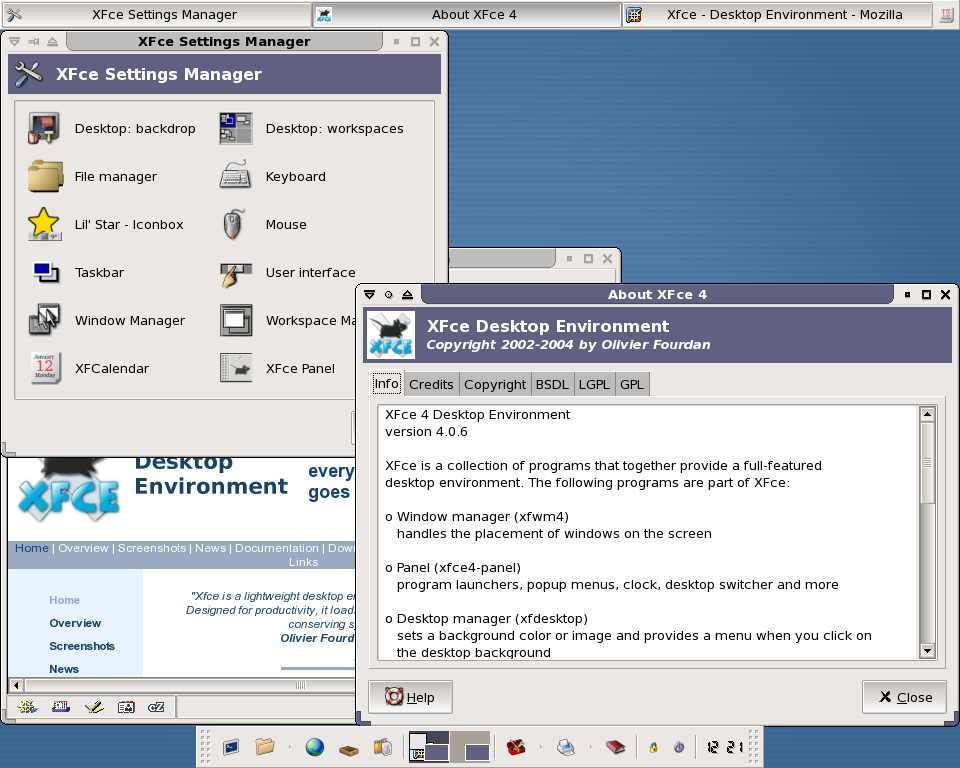Click the "version 4.0.6" text line
Viewport: 960px width, 768px height.
pyautogui.click(x=426, y=432)
